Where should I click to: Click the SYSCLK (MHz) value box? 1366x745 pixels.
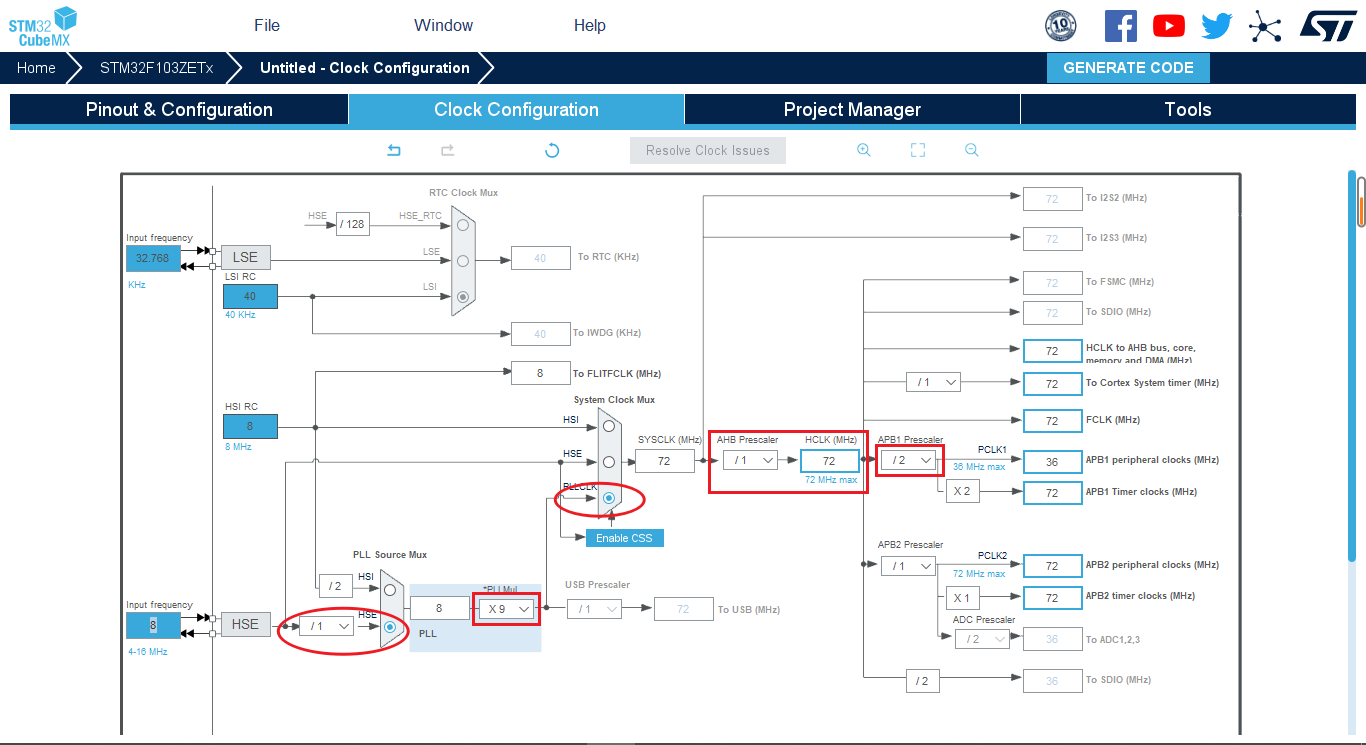665,461
